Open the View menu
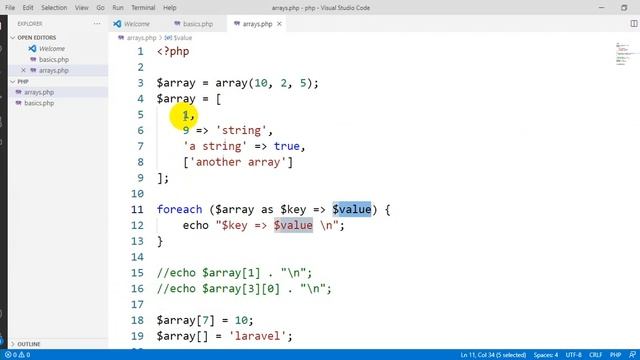 82,8
